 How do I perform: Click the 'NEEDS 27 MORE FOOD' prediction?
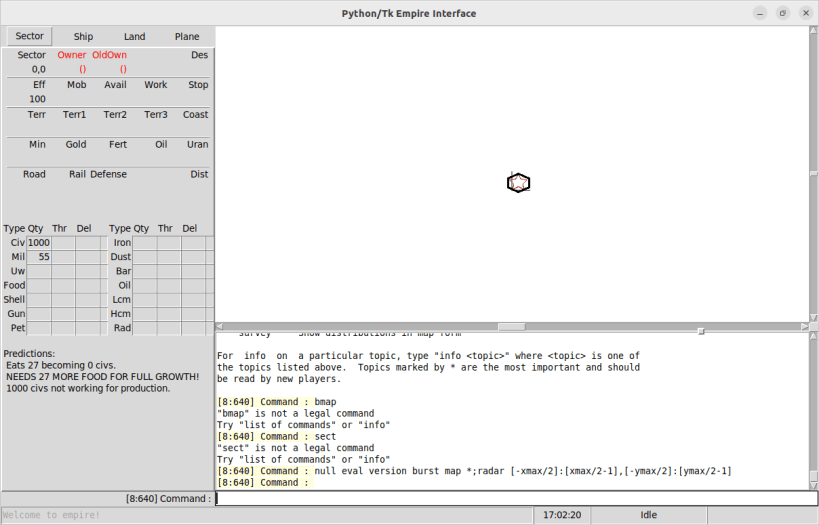(x=102, y=377)
